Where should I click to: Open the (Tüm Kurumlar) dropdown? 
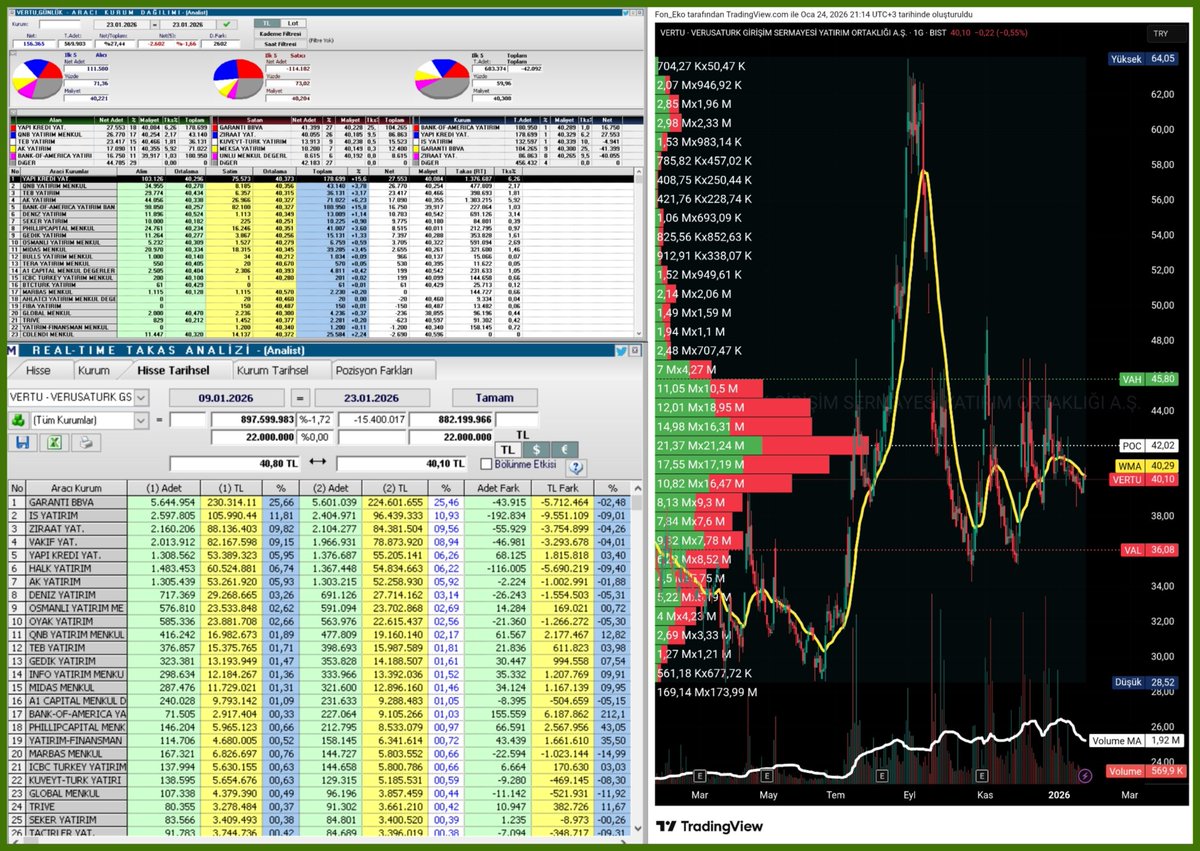click(x=140, y=421)
